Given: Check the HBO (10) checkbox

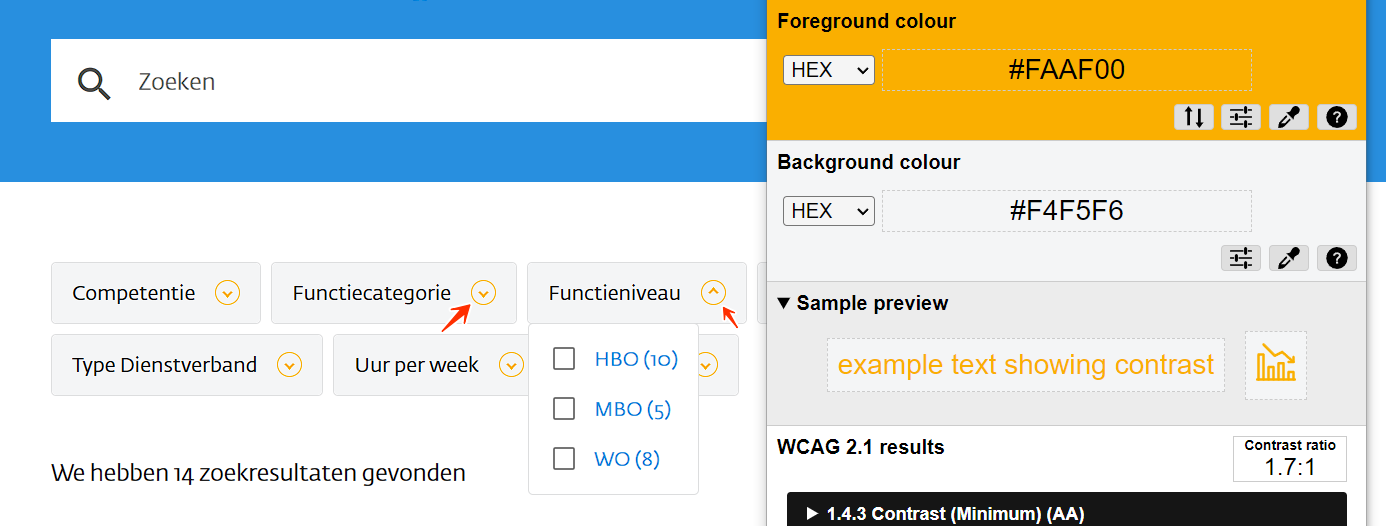Looking at the screenshot, I should [564, 359].
